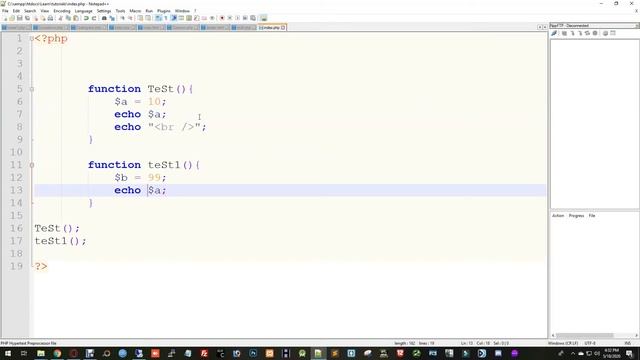Open the Edit menu

16,11
